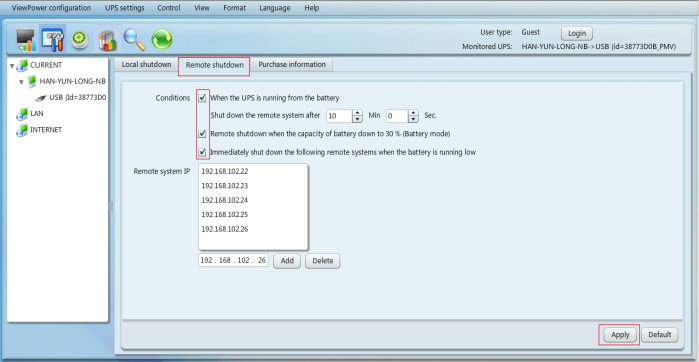The height and width of the screenshot is (362, 699).
Task: Click the Apply button
Action: click(620, 335)
